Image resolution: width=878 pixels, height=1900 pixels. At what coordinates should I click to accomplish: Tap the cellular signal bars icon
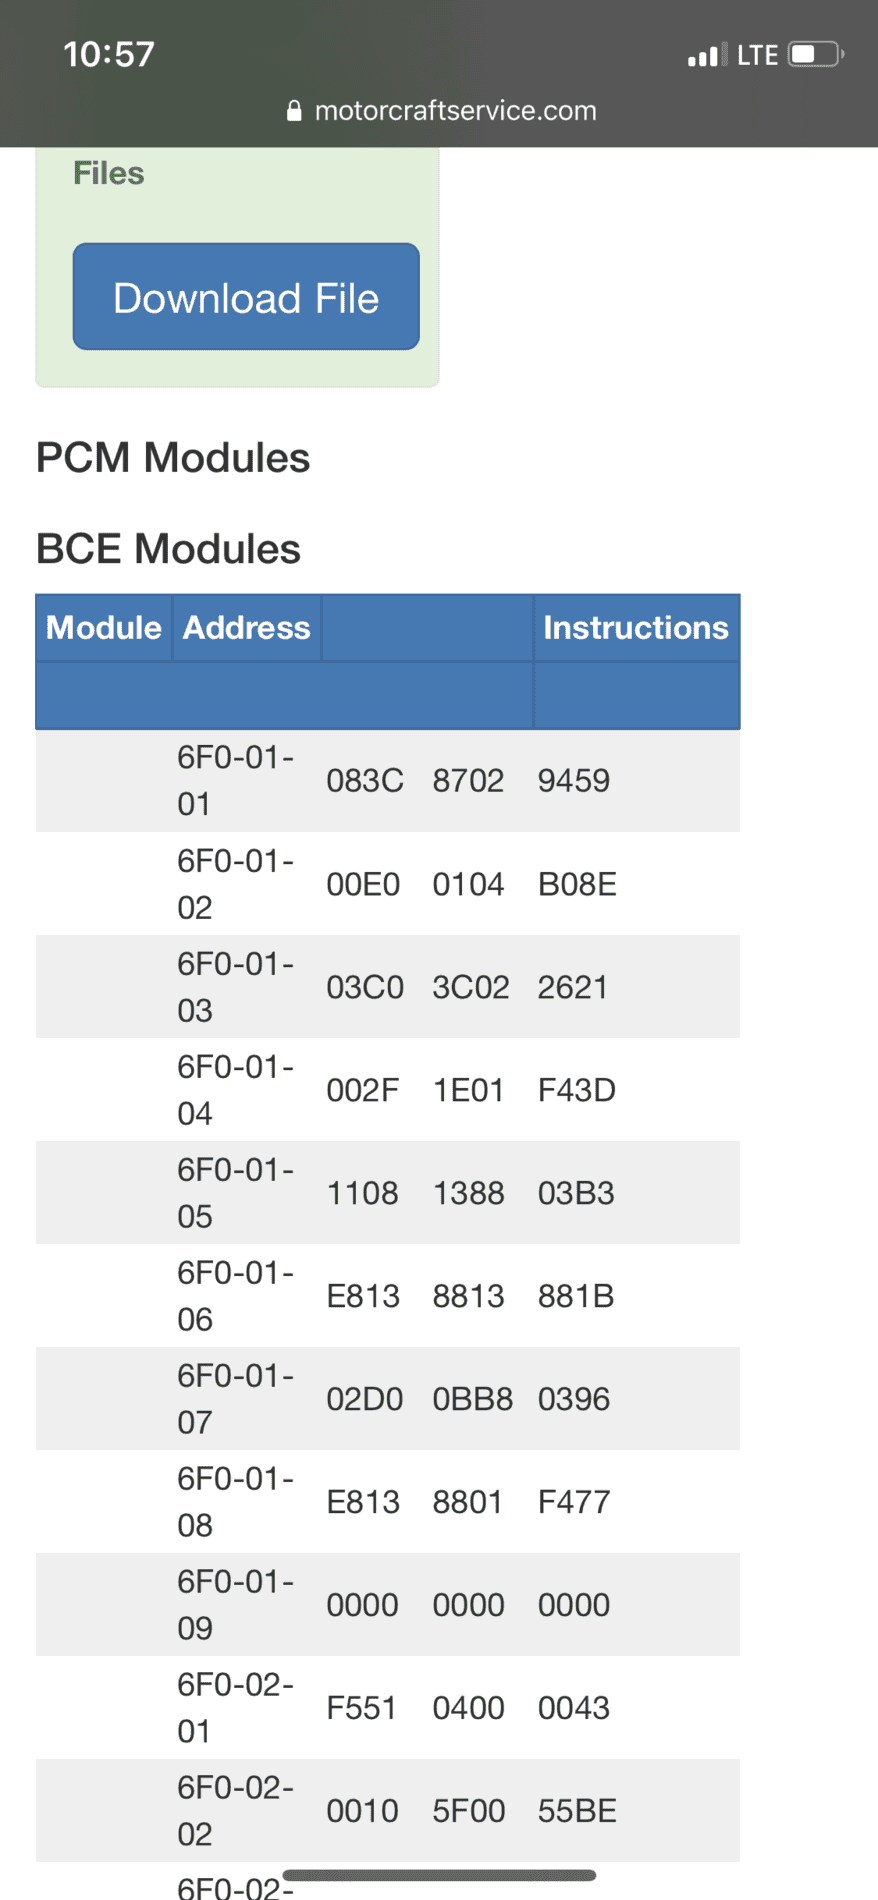click(x=706, y=55)
